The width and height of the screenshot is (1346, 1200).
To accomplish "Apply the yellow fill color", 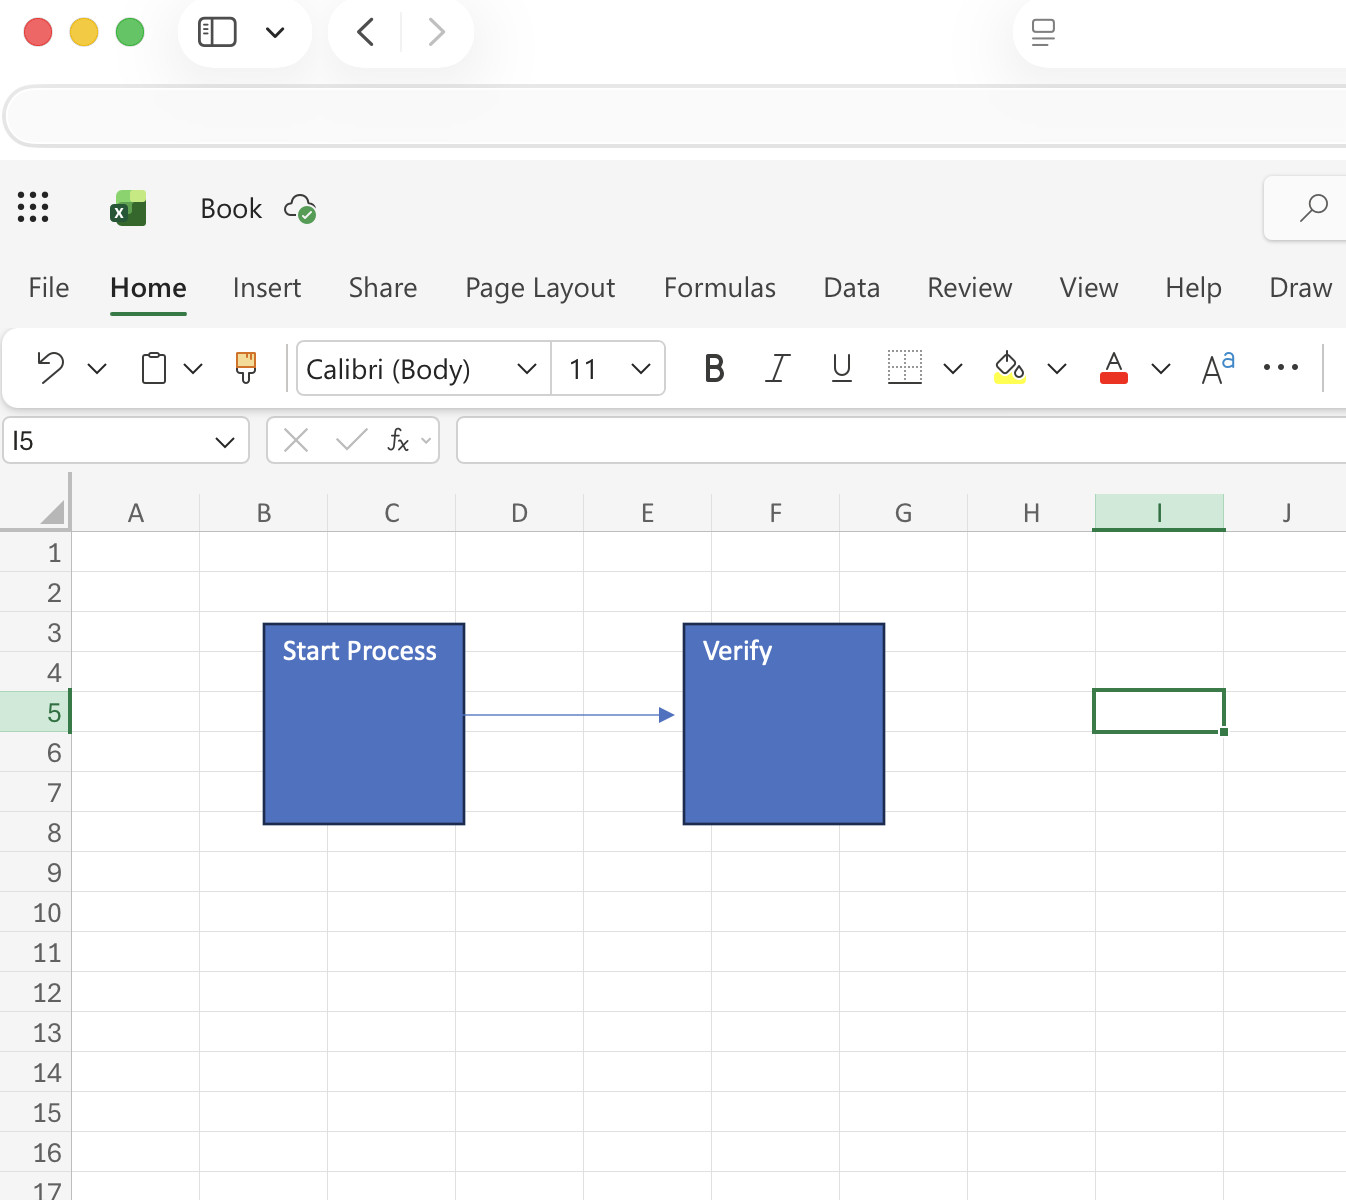I will point(1009,368).
